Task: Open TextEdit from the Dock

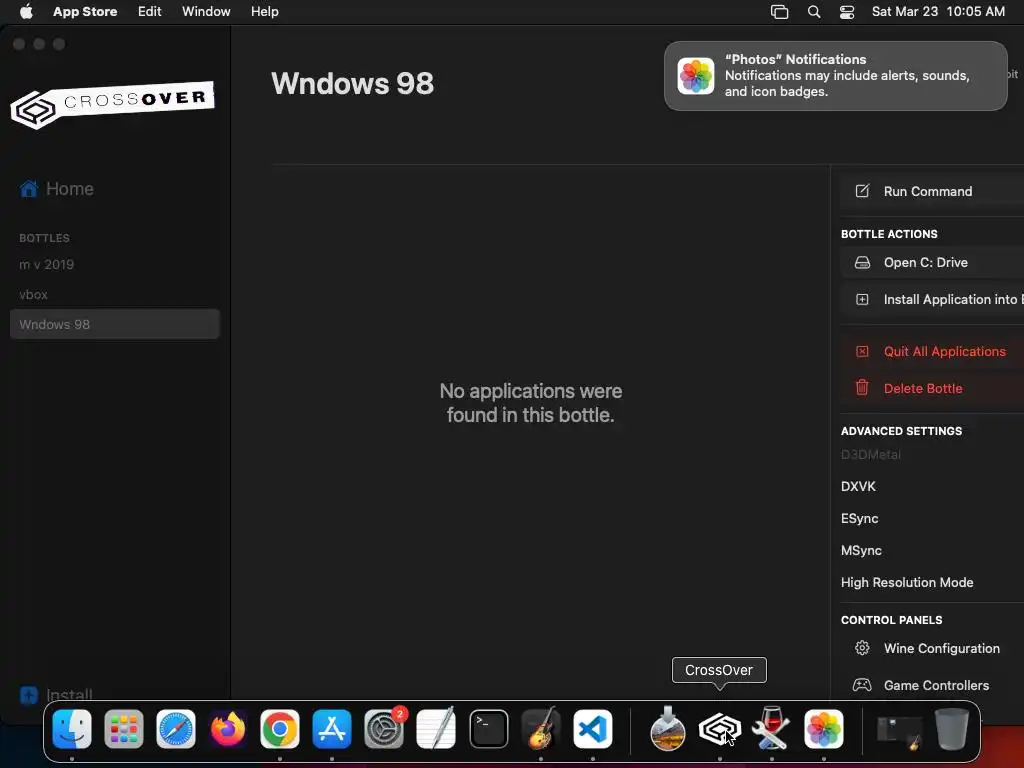Action: [436, 729]
